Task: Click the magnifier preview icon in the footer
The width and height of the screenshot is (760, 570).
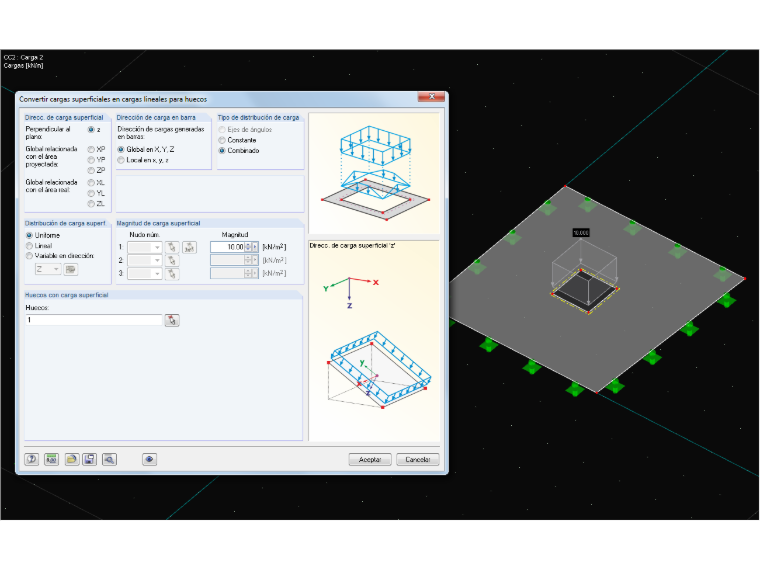Action: pyautogui.click(x=110, y=459)
